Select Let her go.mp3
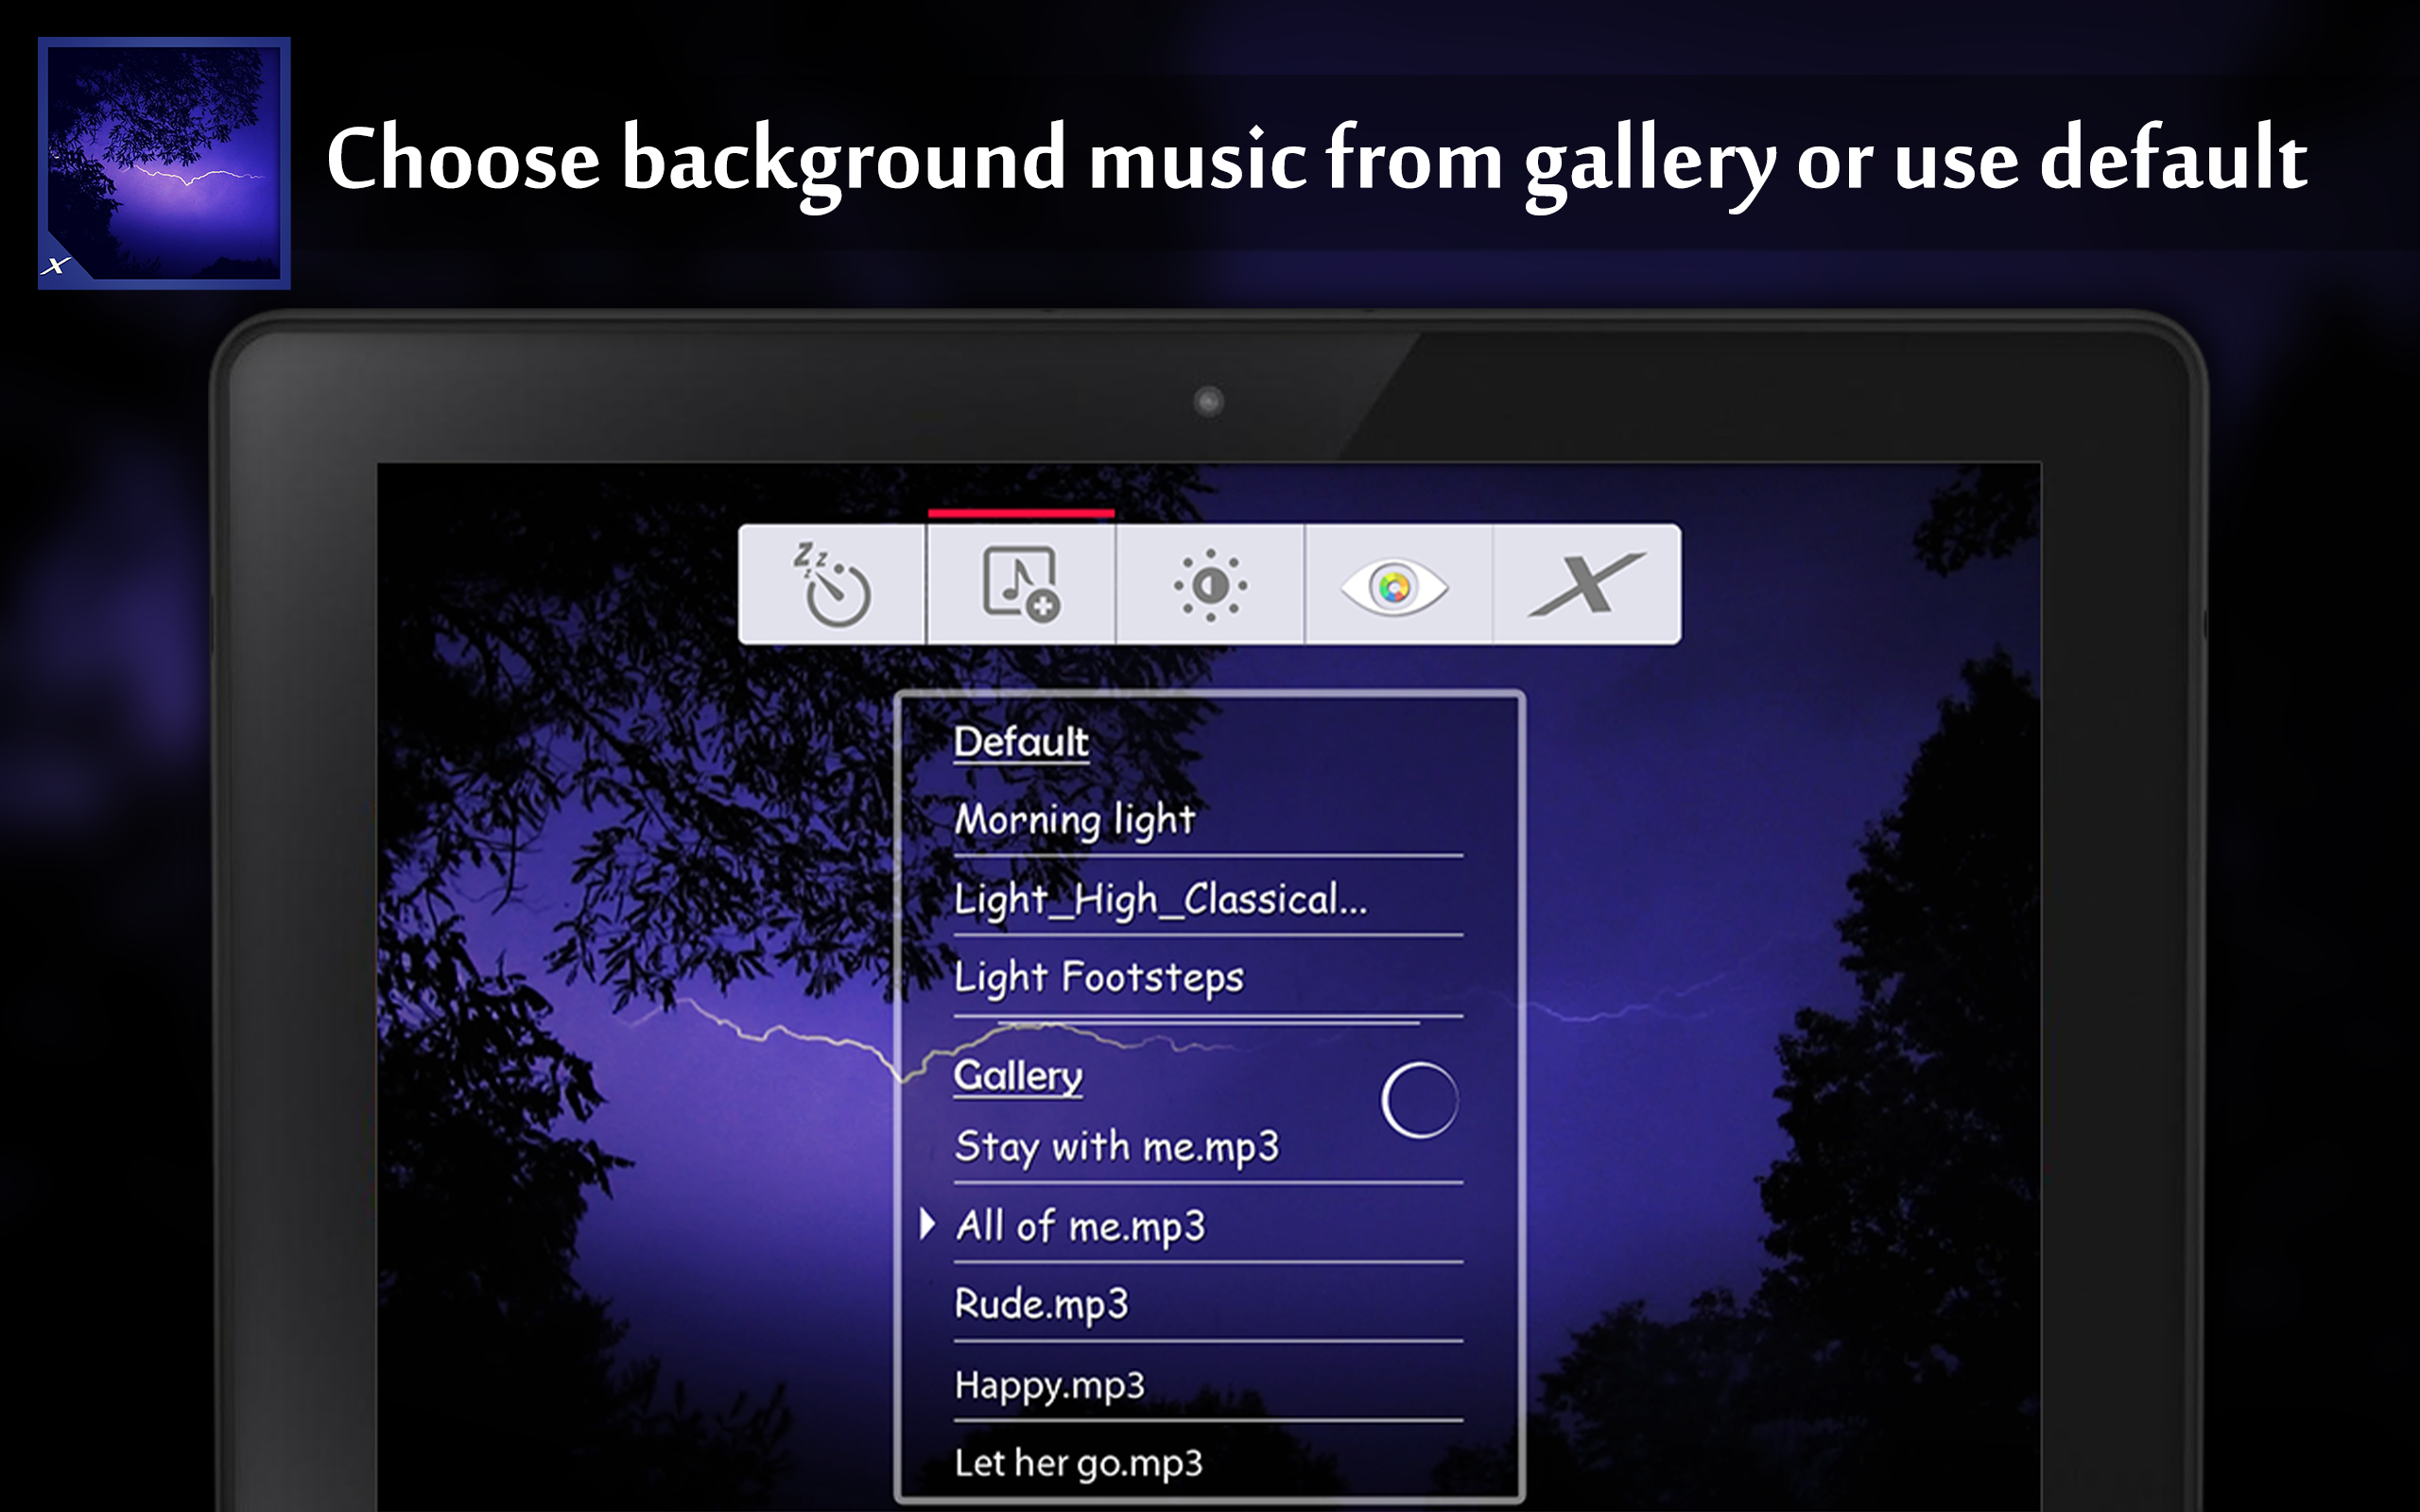The height and width of the screenshot is (1512, 2420). click(1078, 1463)
